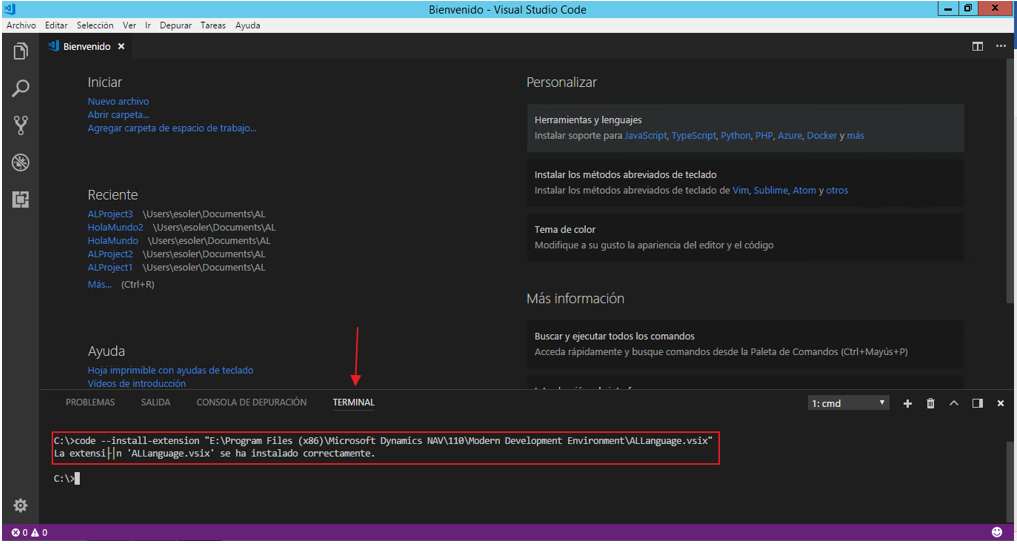
Task: Open the Manage gear icon
Action: click(20, 506)
